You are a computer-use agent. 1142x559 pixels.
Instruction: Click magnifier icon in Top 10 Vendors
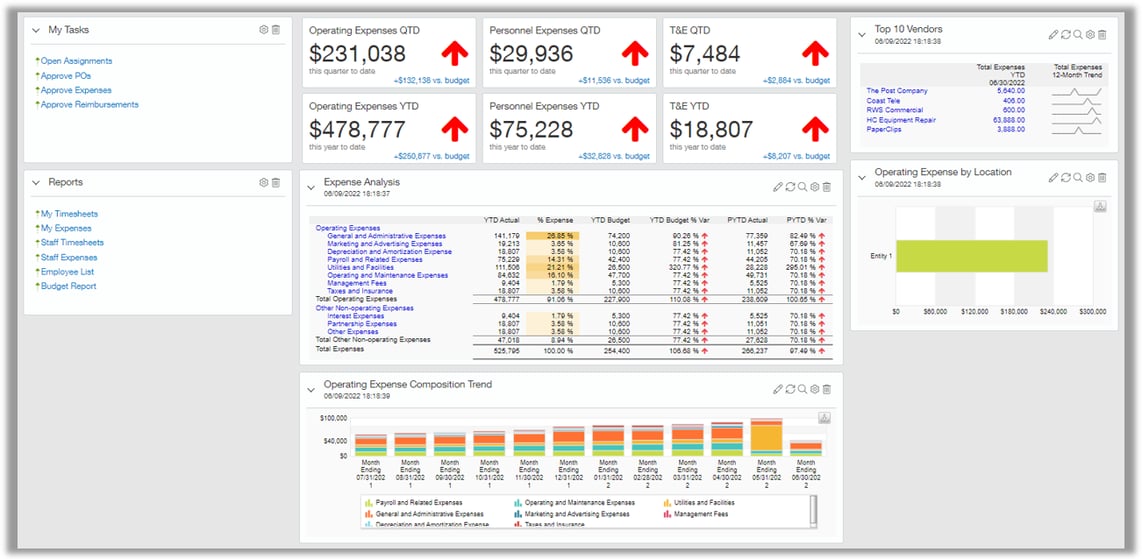1078,34
